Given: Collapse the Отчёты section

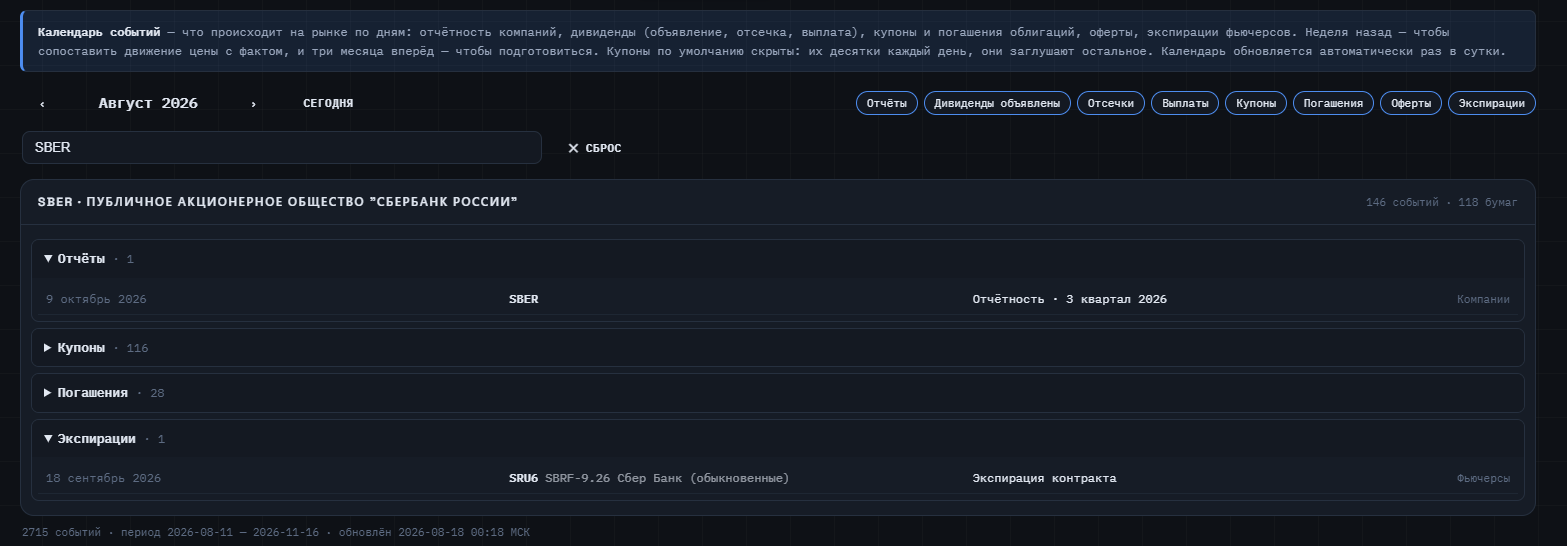Looking at the screenshot, I should [778, 259].
